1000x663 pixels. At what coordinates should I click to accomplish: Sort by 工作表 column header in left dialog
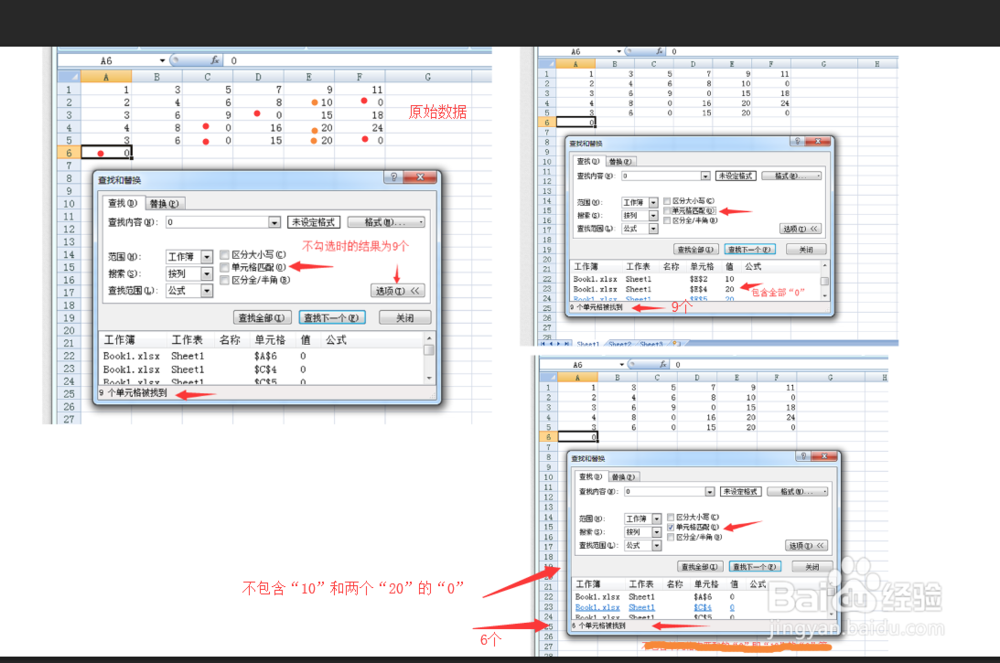[187, 340]
